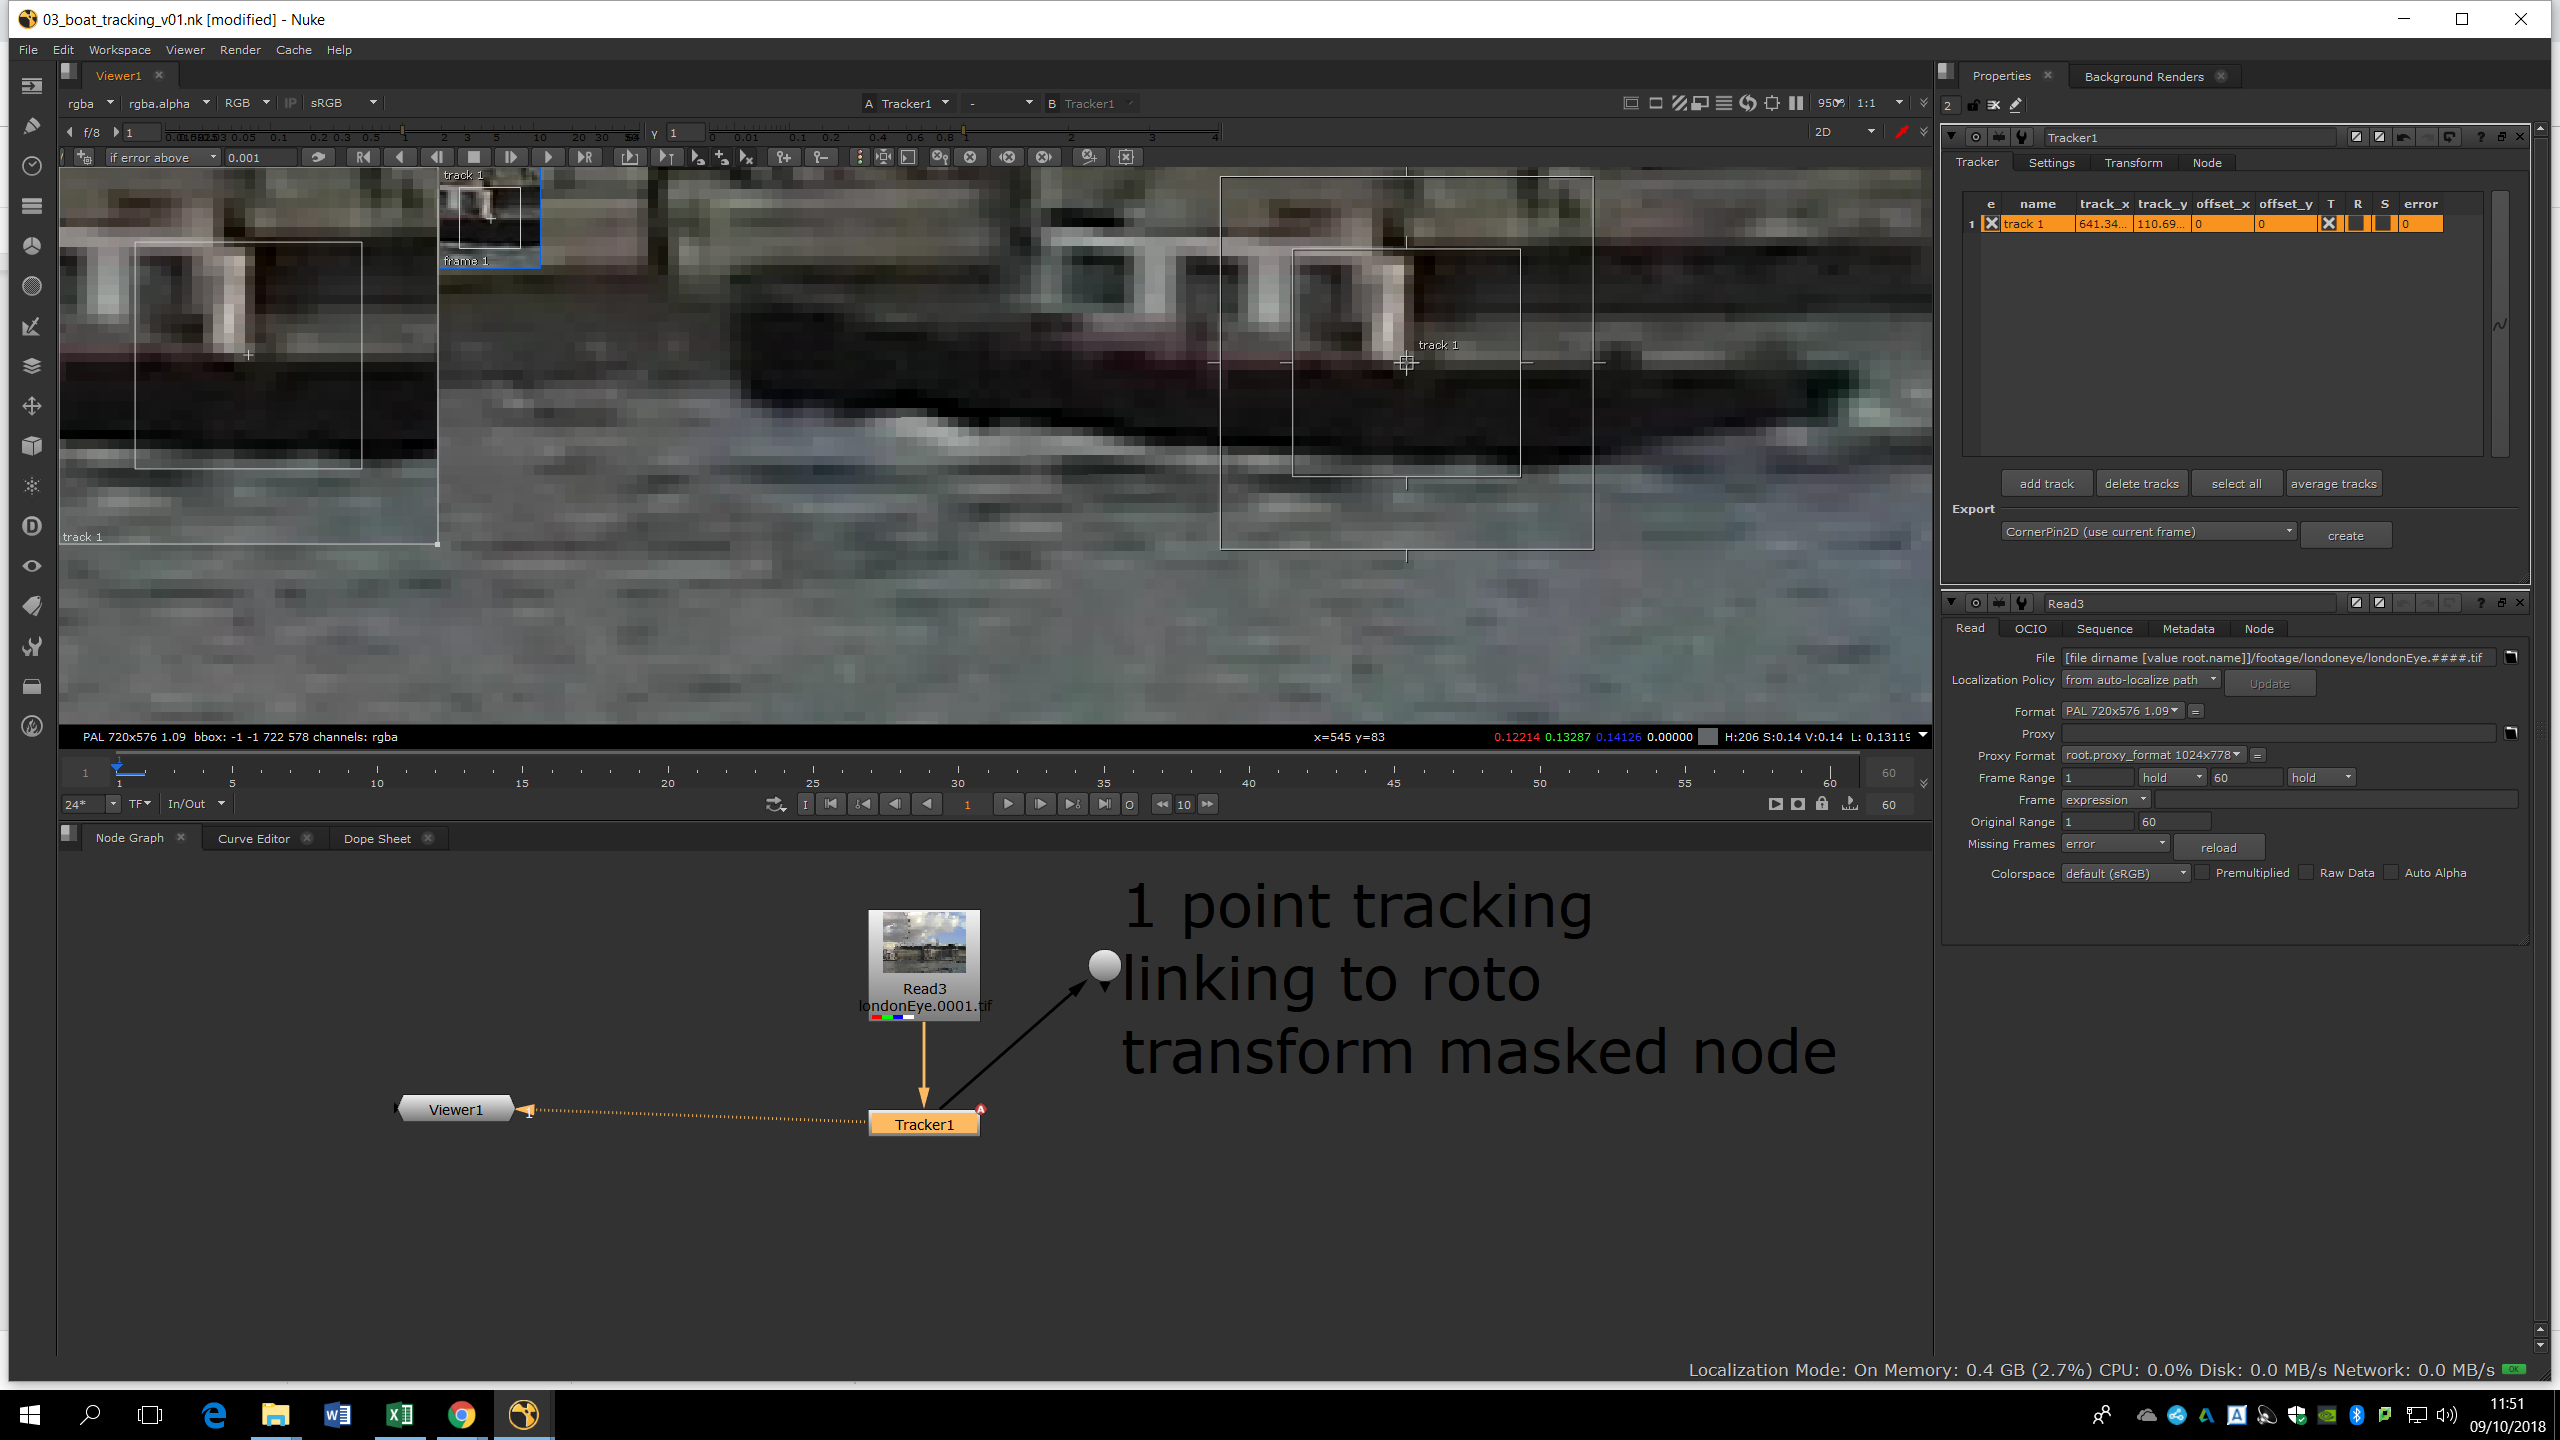The image size is (2560, 1440).
Task: Open the Merge nodes layers icon
Action: (x=31, y=366)
